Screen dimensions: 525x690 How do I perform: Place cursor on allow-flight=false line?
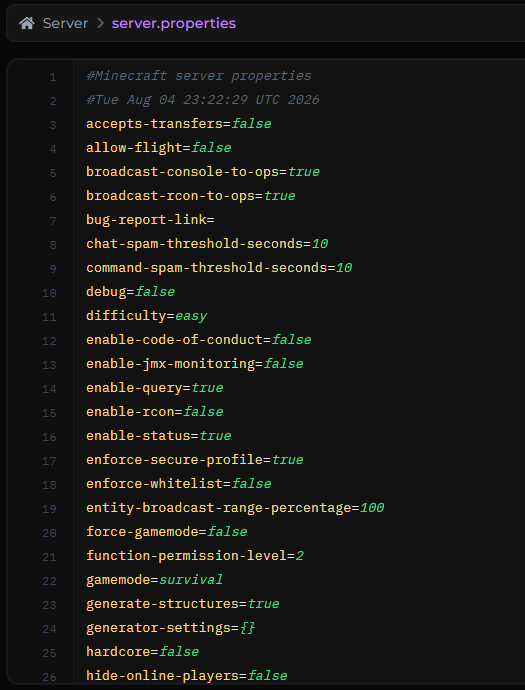click(158, 147)
